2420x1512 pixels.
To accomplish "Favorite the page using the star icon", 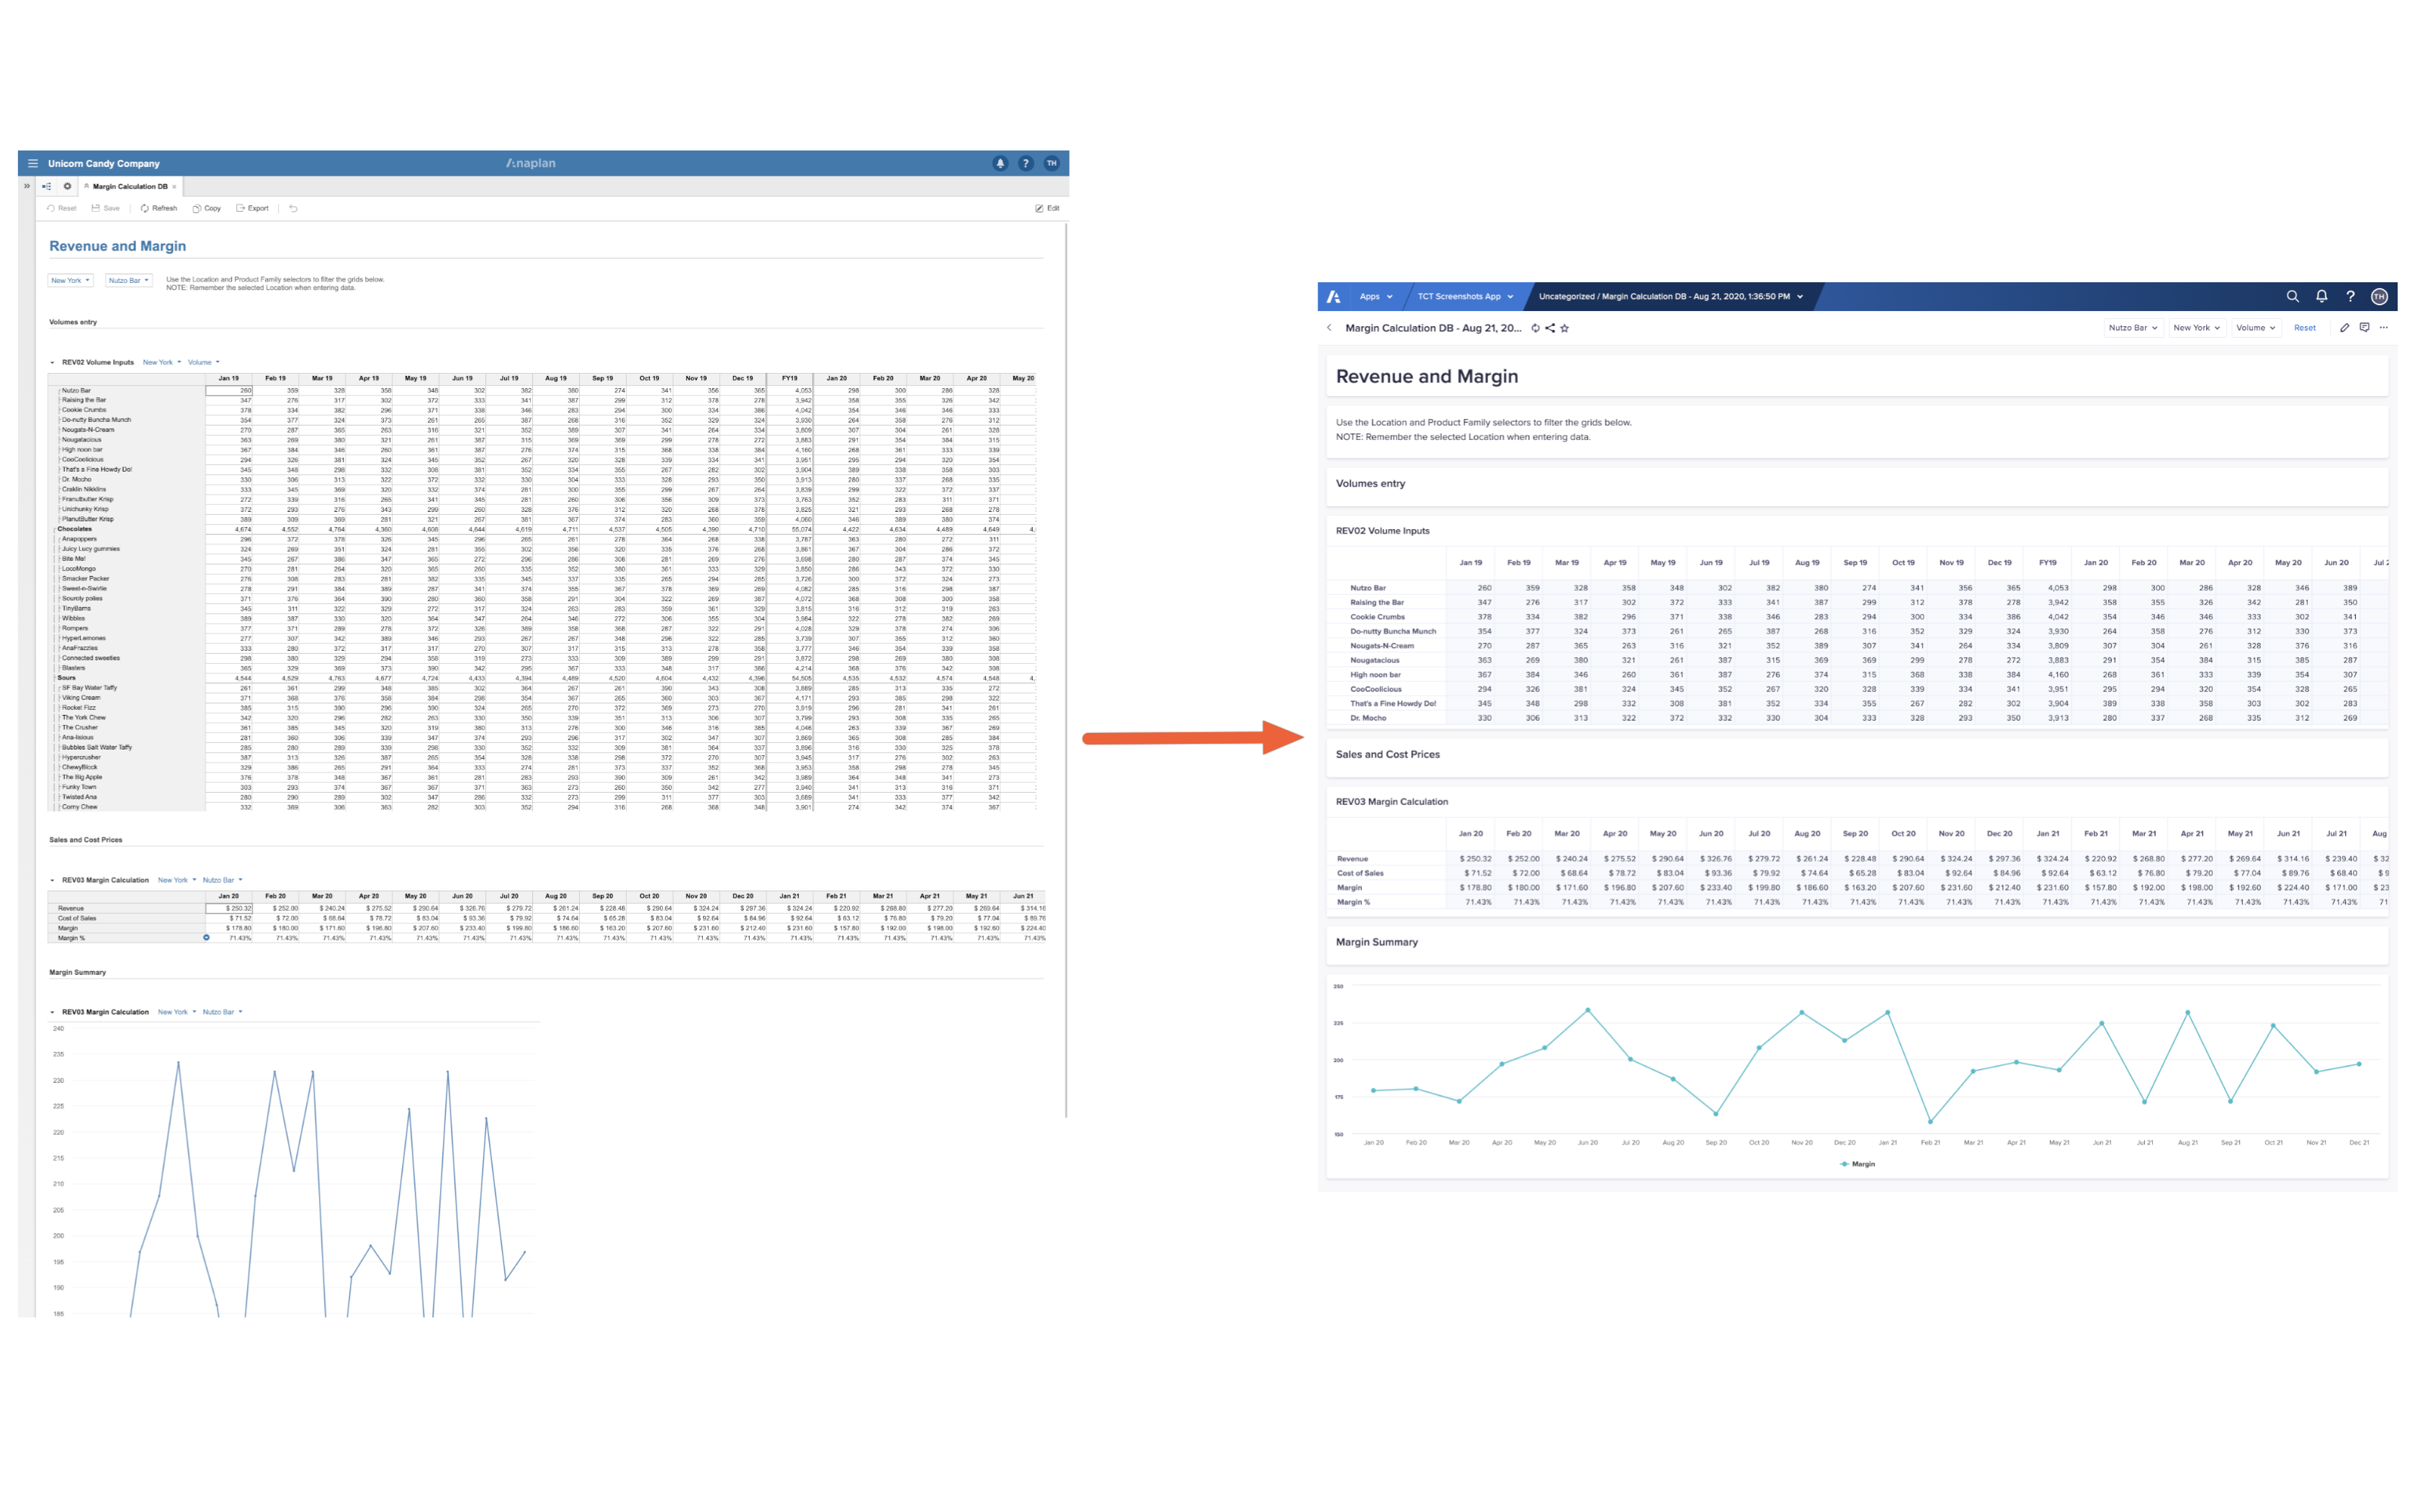I will click(x=1565, y=329).
